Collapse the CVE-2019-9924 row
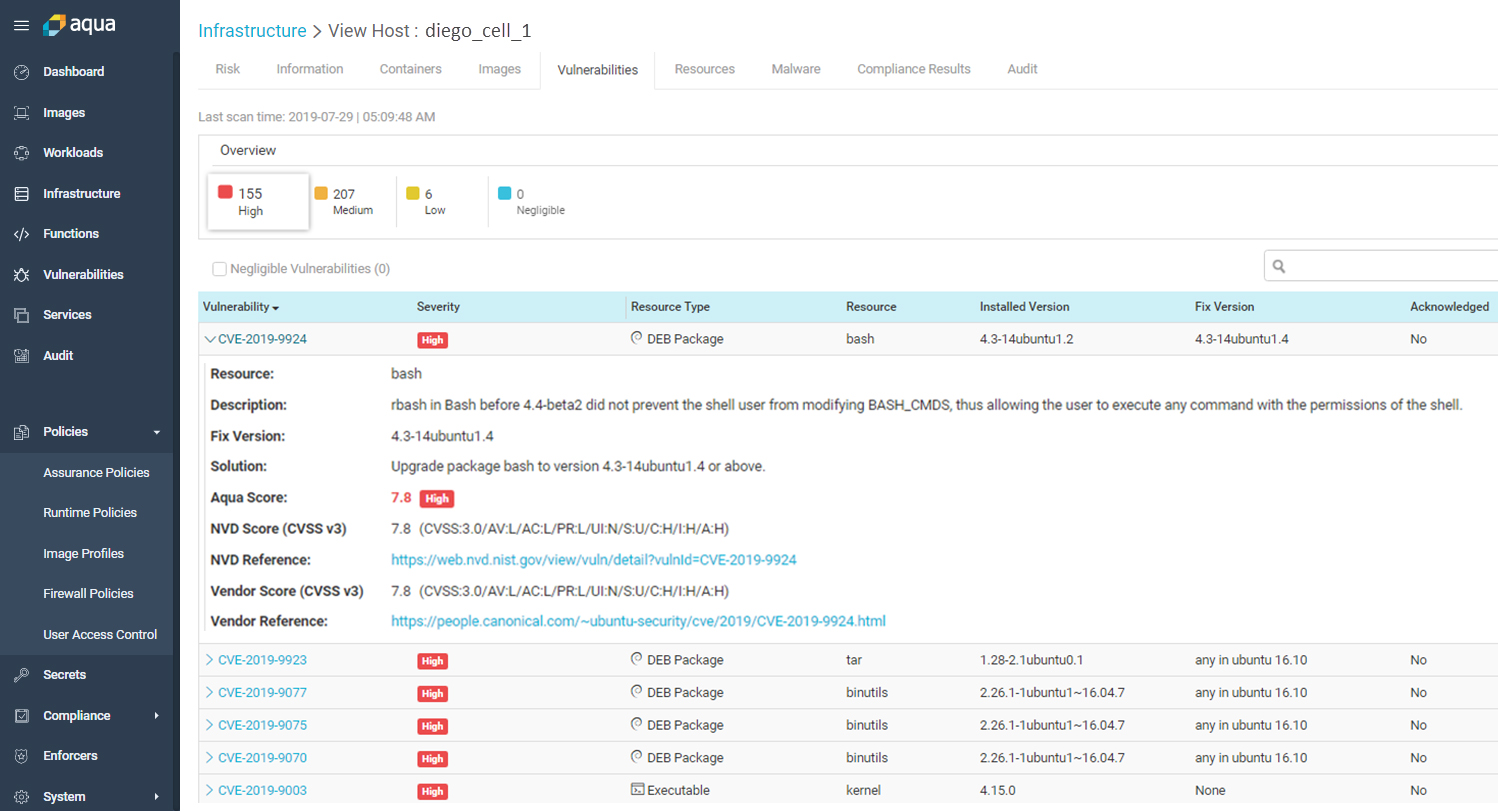Viewport: 1498px width, 811px height. [209, 339]
